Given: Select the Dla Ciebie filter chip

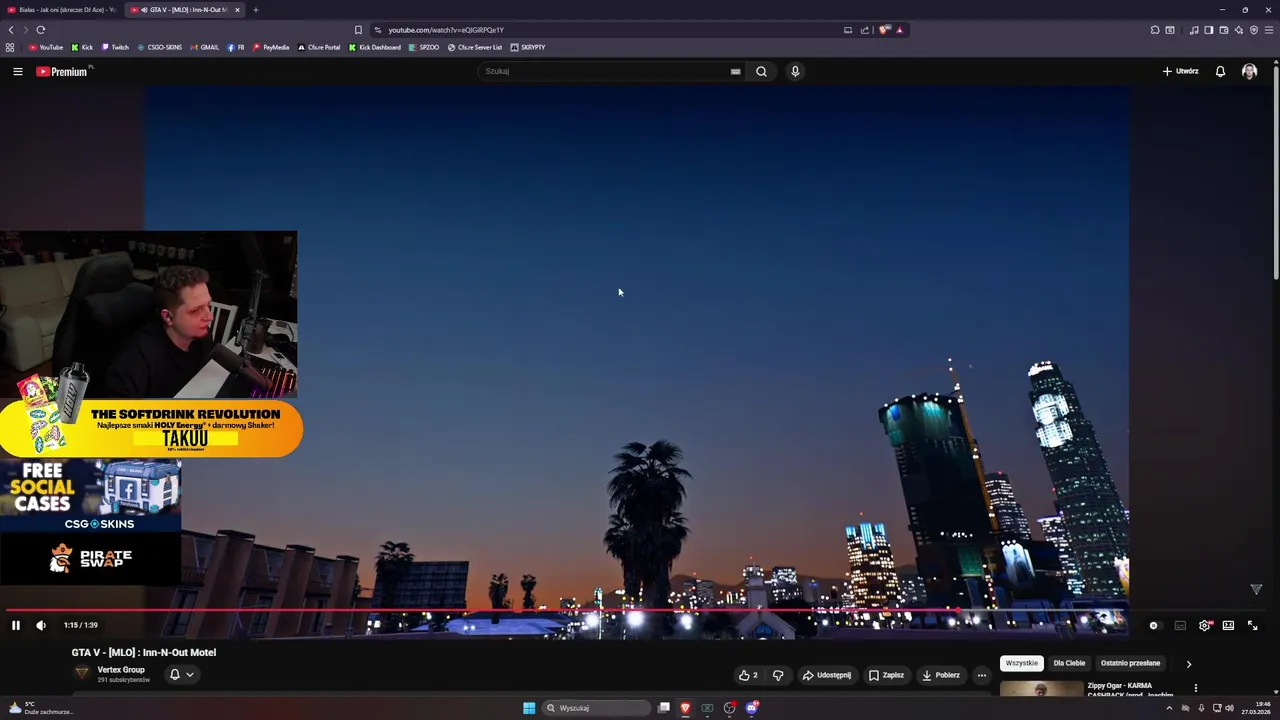Looking at the screenshot, I should pyautogui.click(x=1069, y=663).
